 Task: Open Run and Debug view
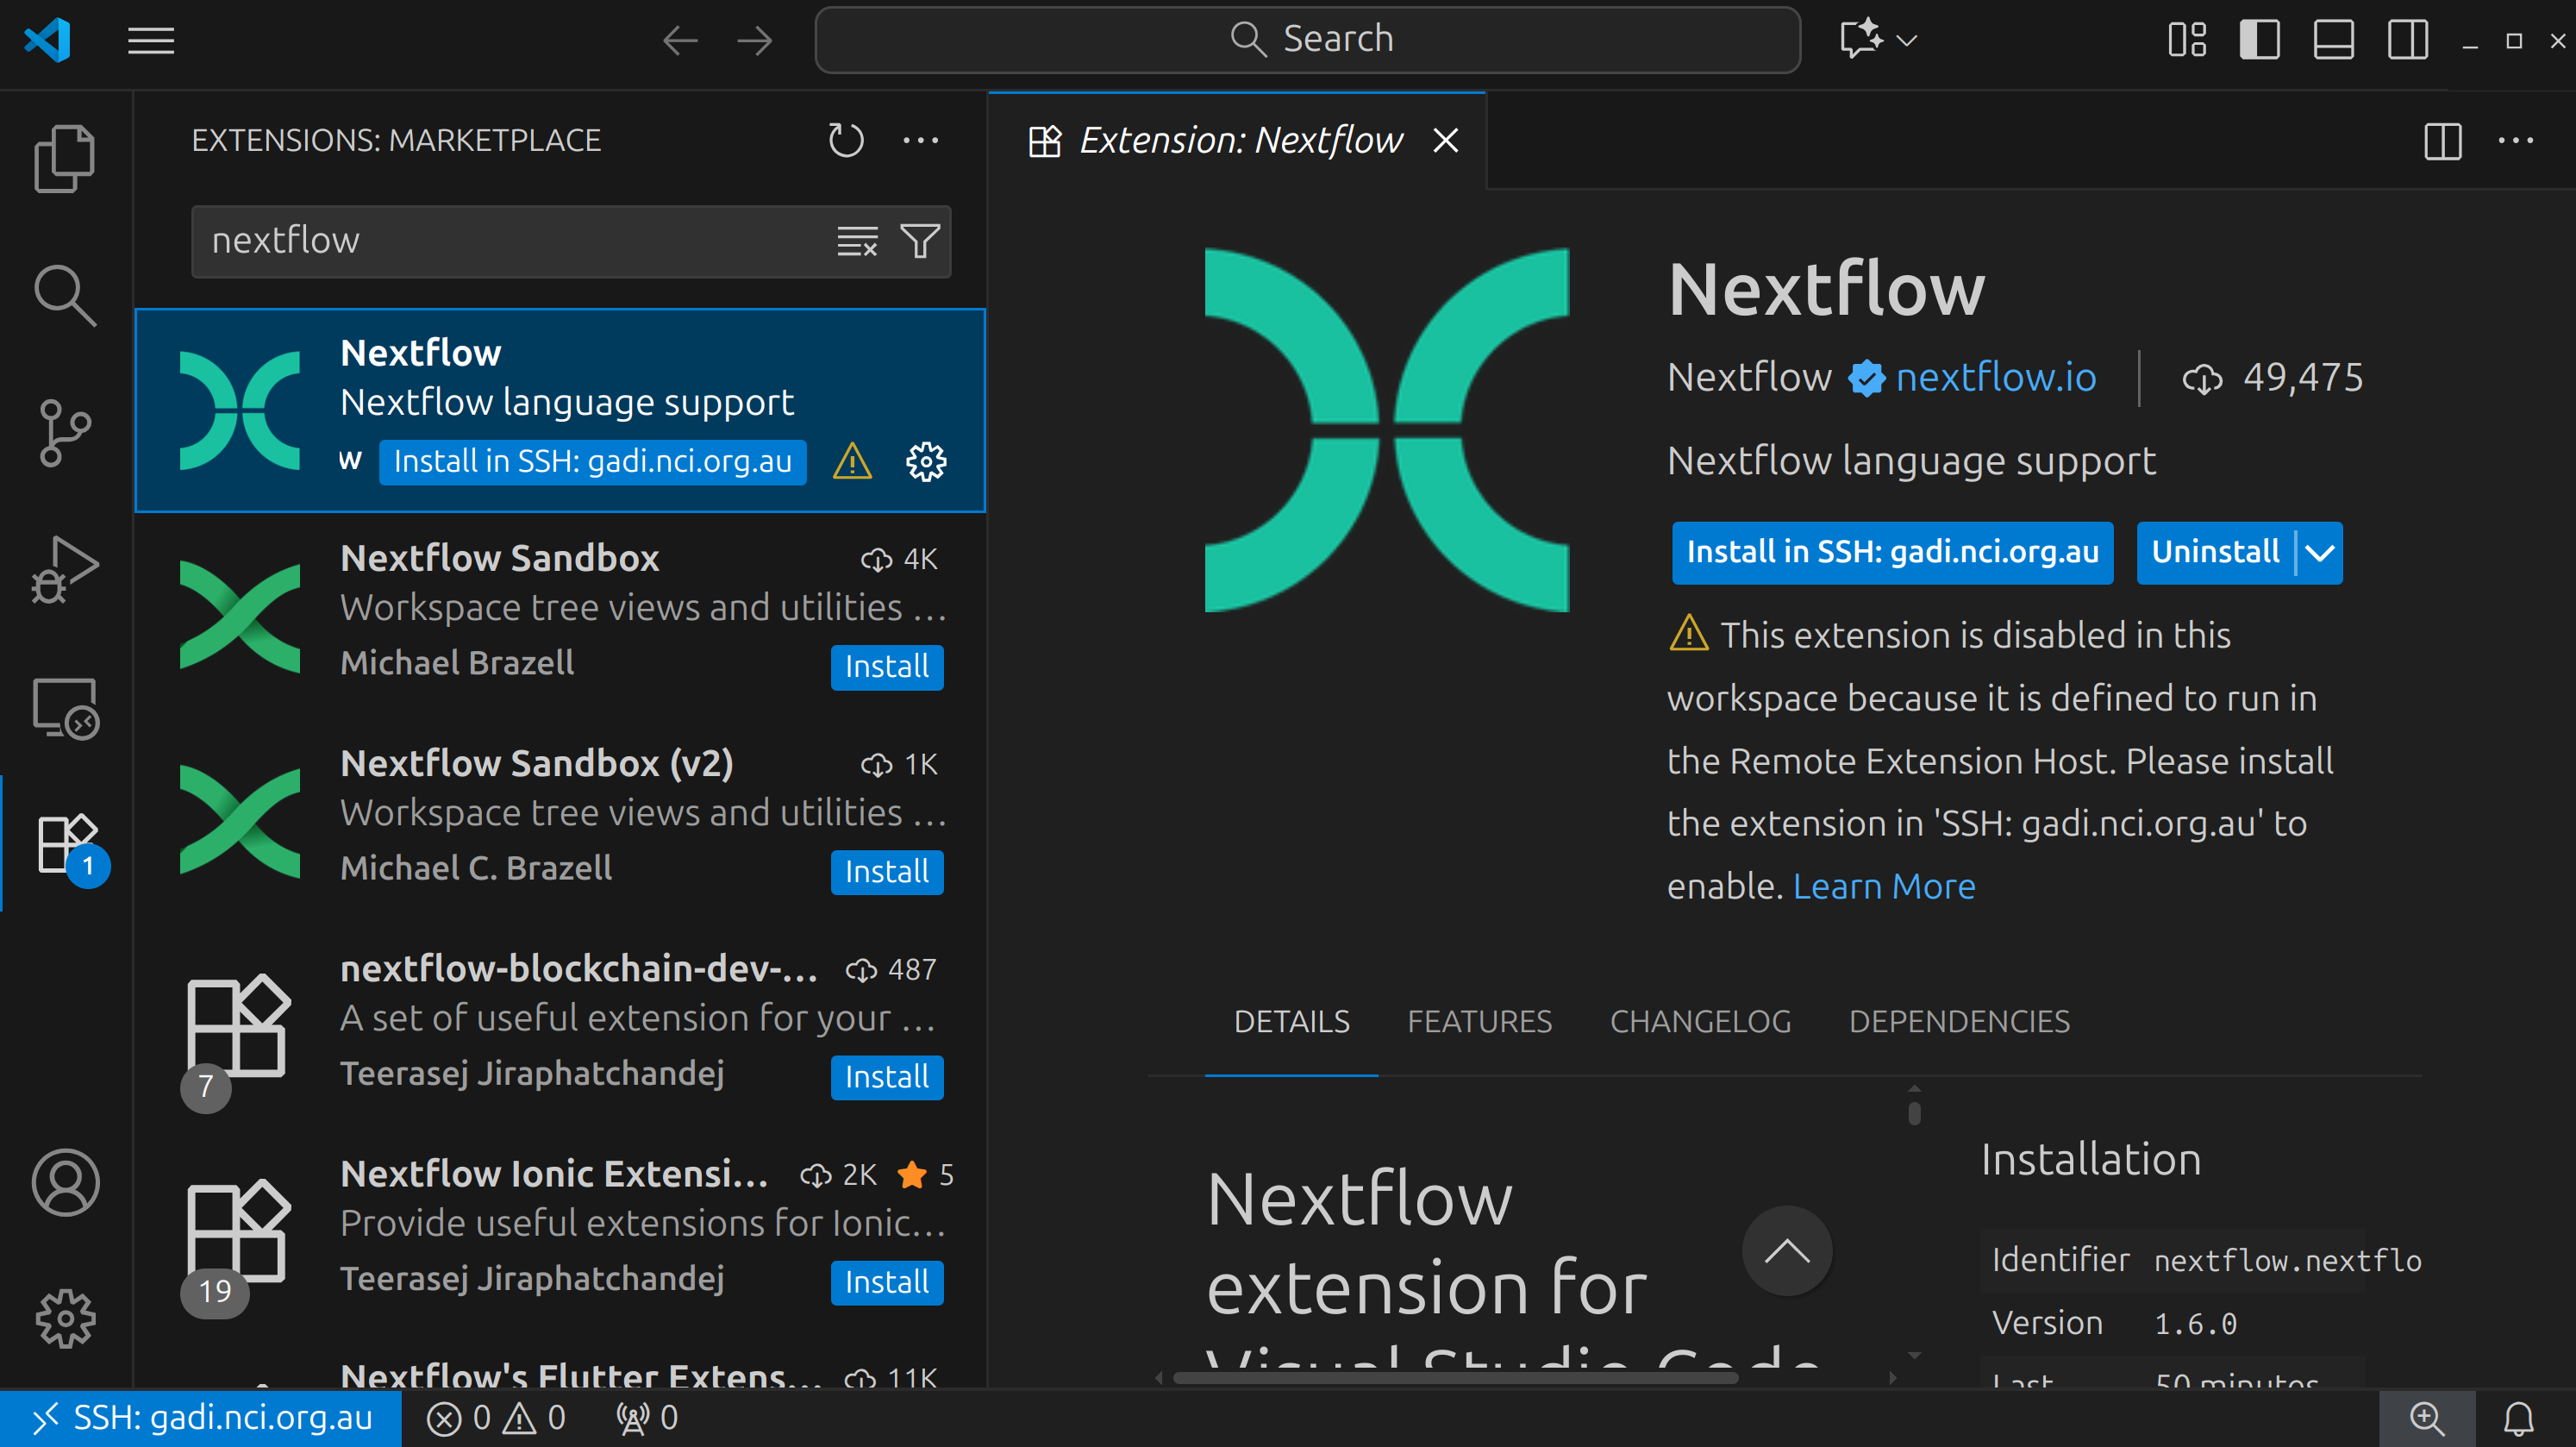(64, 569)
